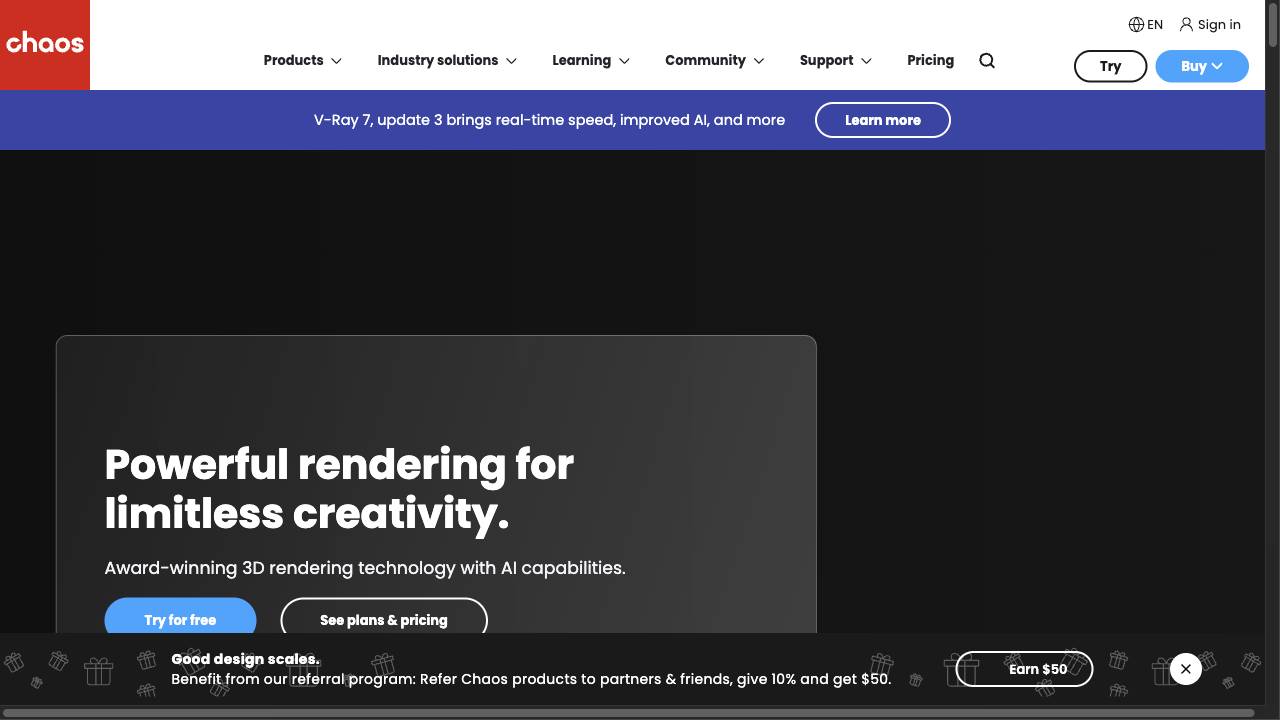Expand the Learning menu
This screenshot has height=720, width=1280.
tap(591, 61)
